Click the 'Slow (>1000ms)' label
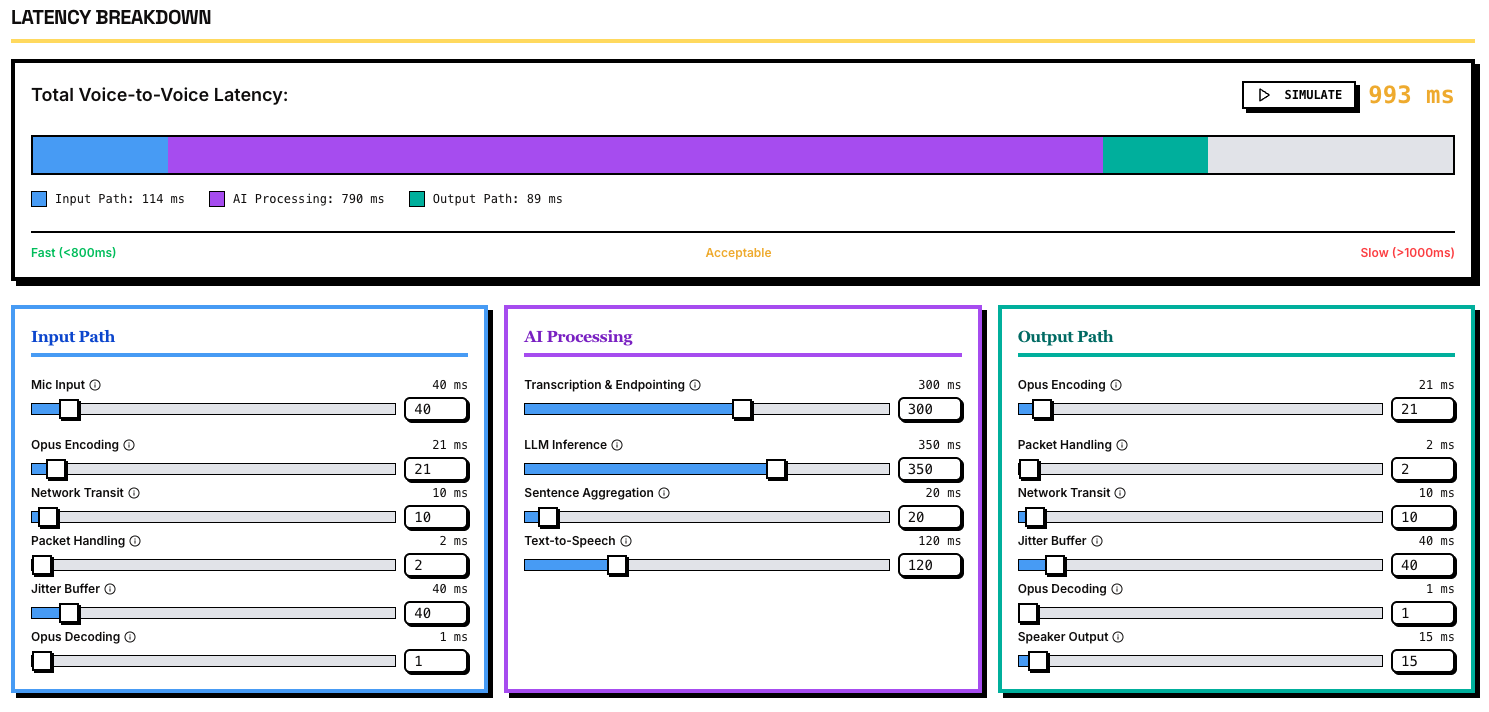This screenshot has width=1489, height=712. 1407,253
